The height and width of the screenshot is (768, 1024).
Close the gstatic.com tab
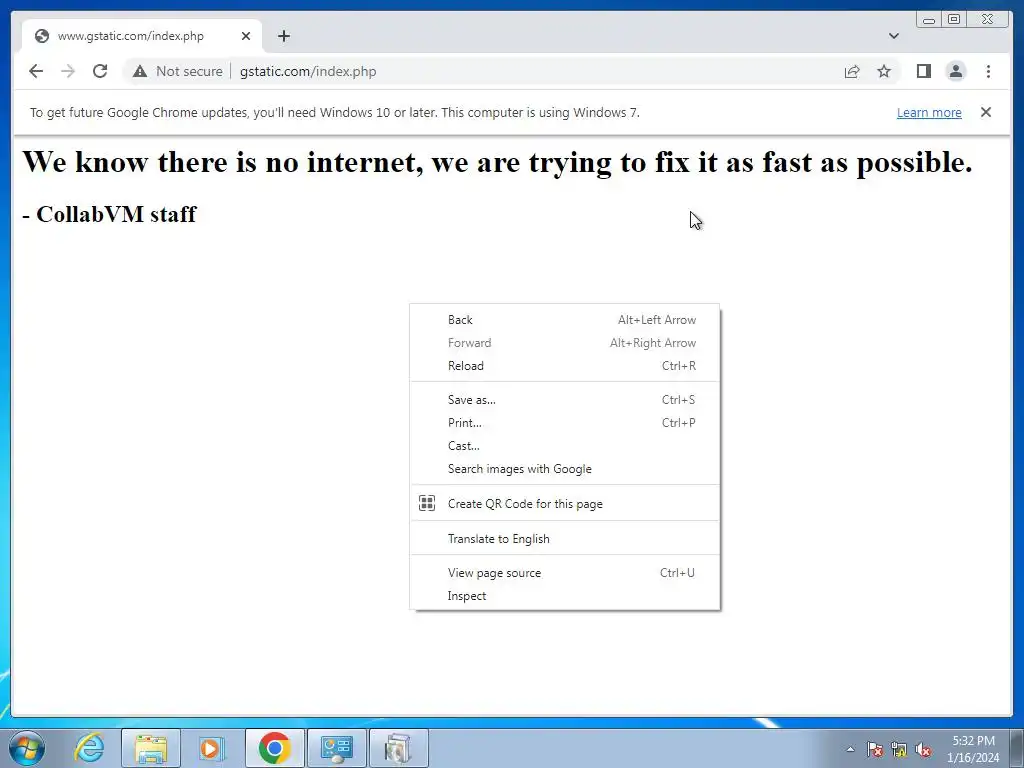(x=246, y=36)
